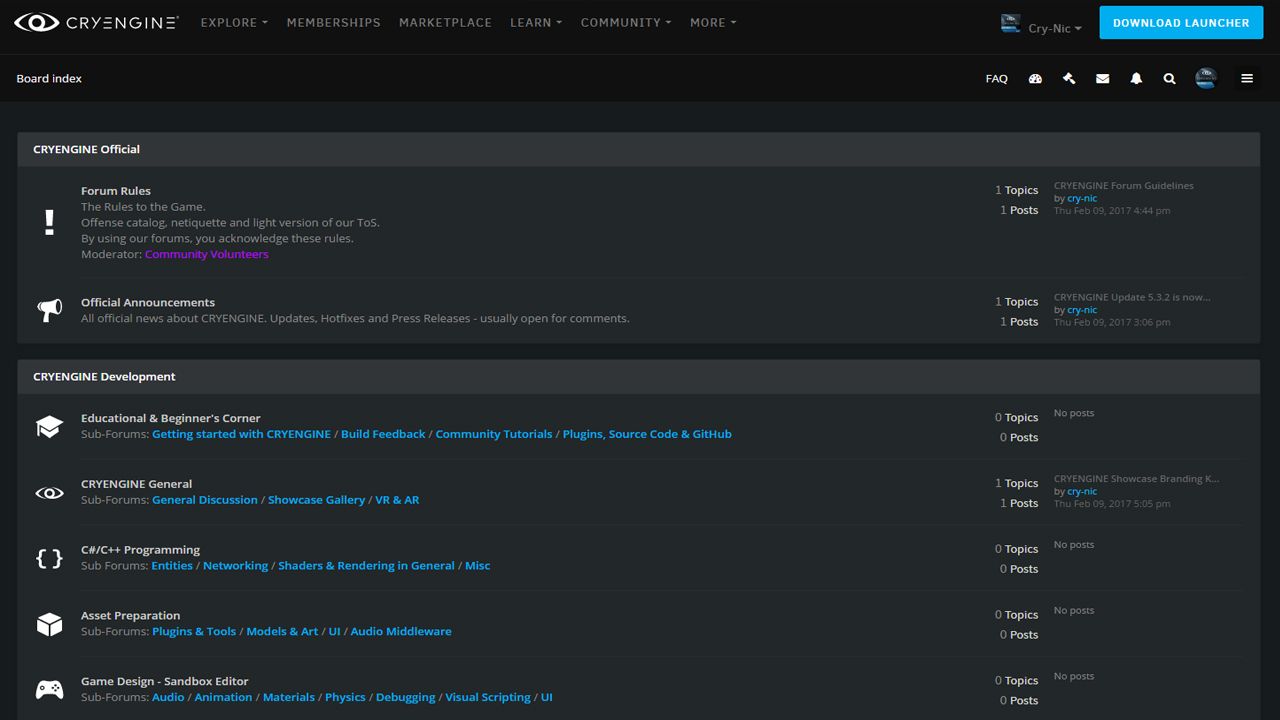Click the dashboard speedometer icon
1280x720 pixels.
coord(1035,78)
